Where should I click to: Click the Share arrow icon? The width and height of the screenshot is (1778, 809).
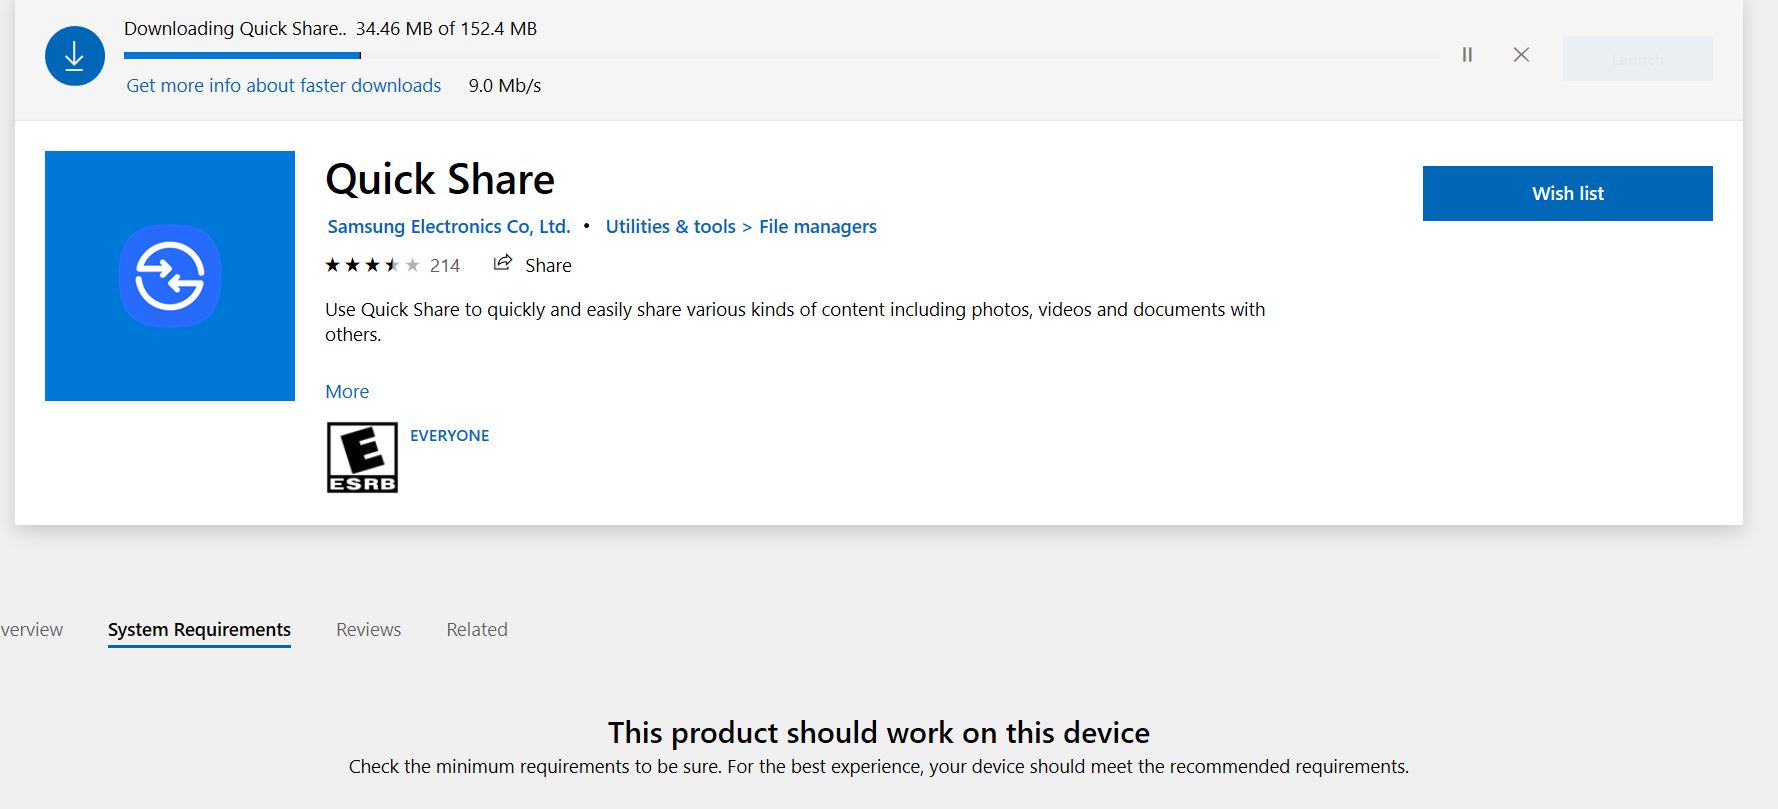(x=503, y=264)
